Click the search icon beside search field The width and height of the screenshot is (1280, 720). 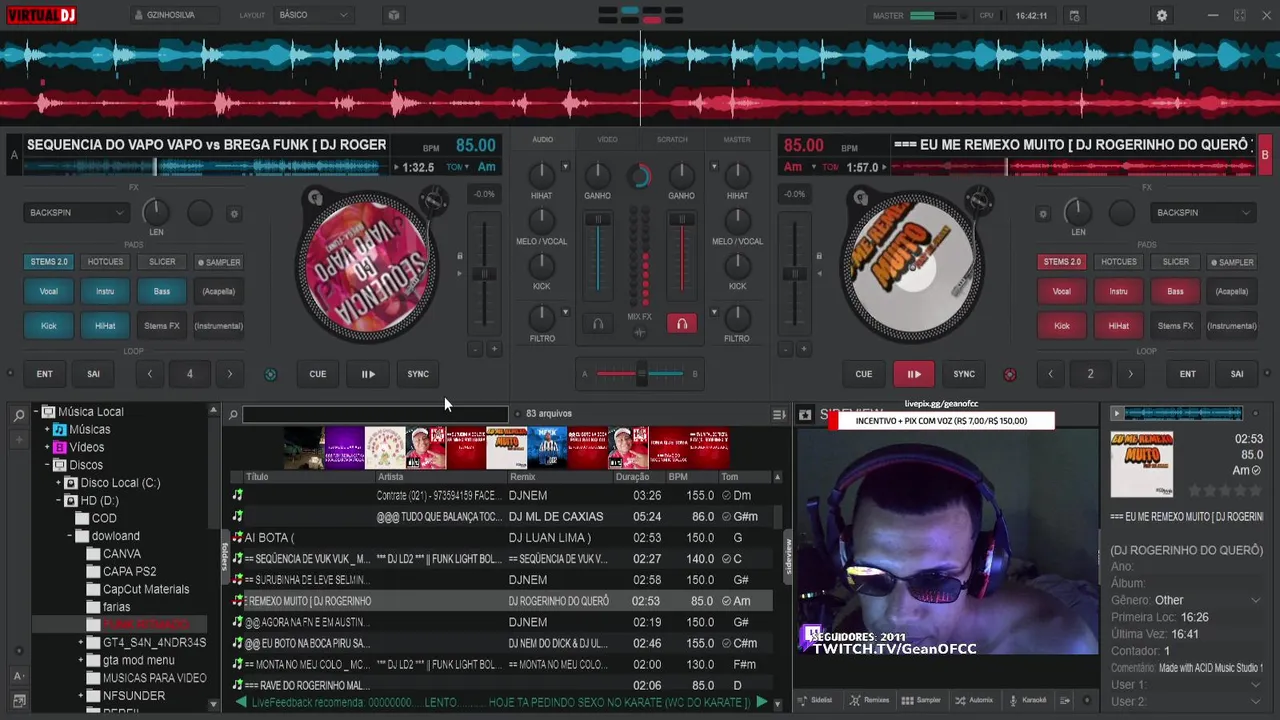pos(233,414)
